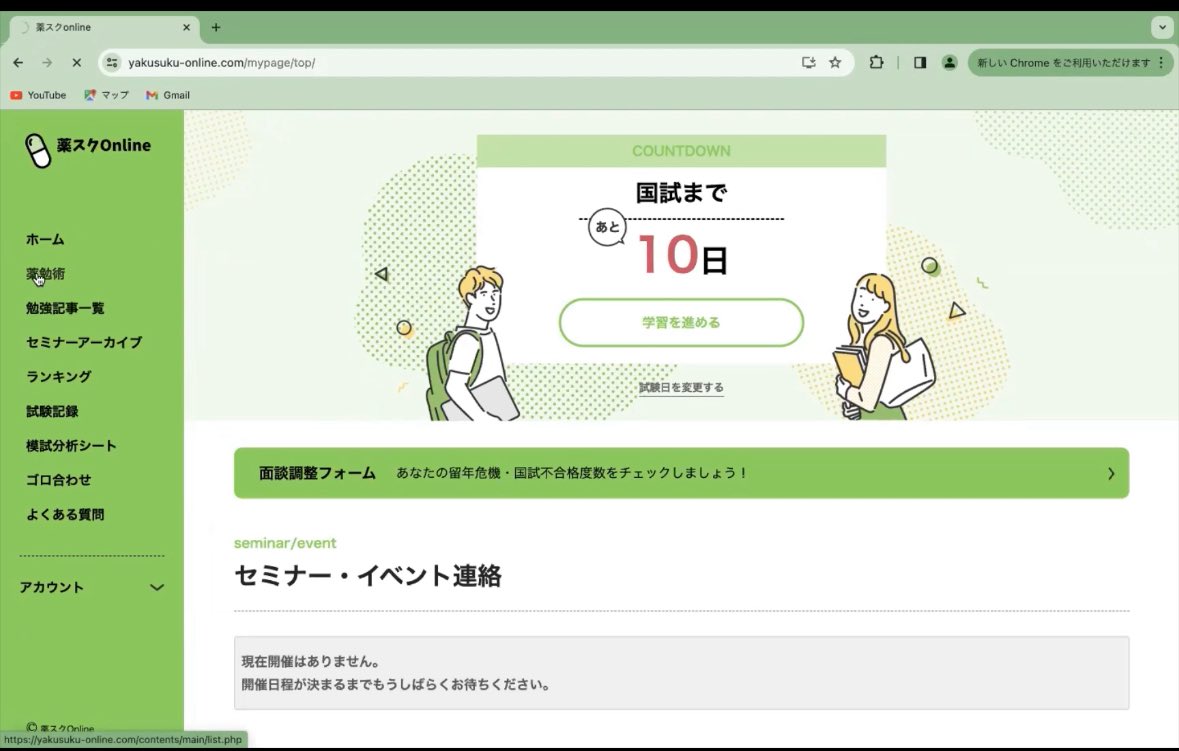Click the arrow on 面談調整フォーム banner
This screenshot has height=751, width=1179.
pos(1111,474)
